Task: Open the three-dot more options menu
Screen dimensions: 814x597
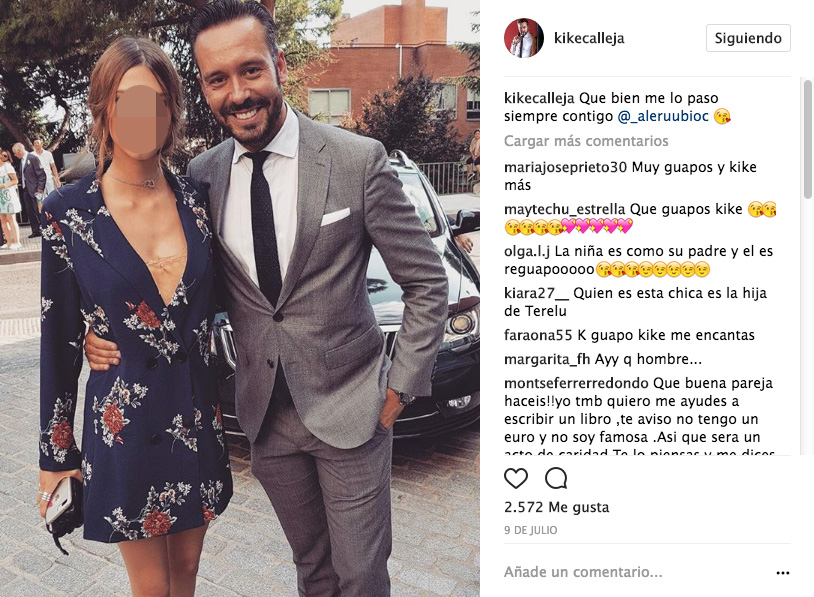Action: point(783,573)
